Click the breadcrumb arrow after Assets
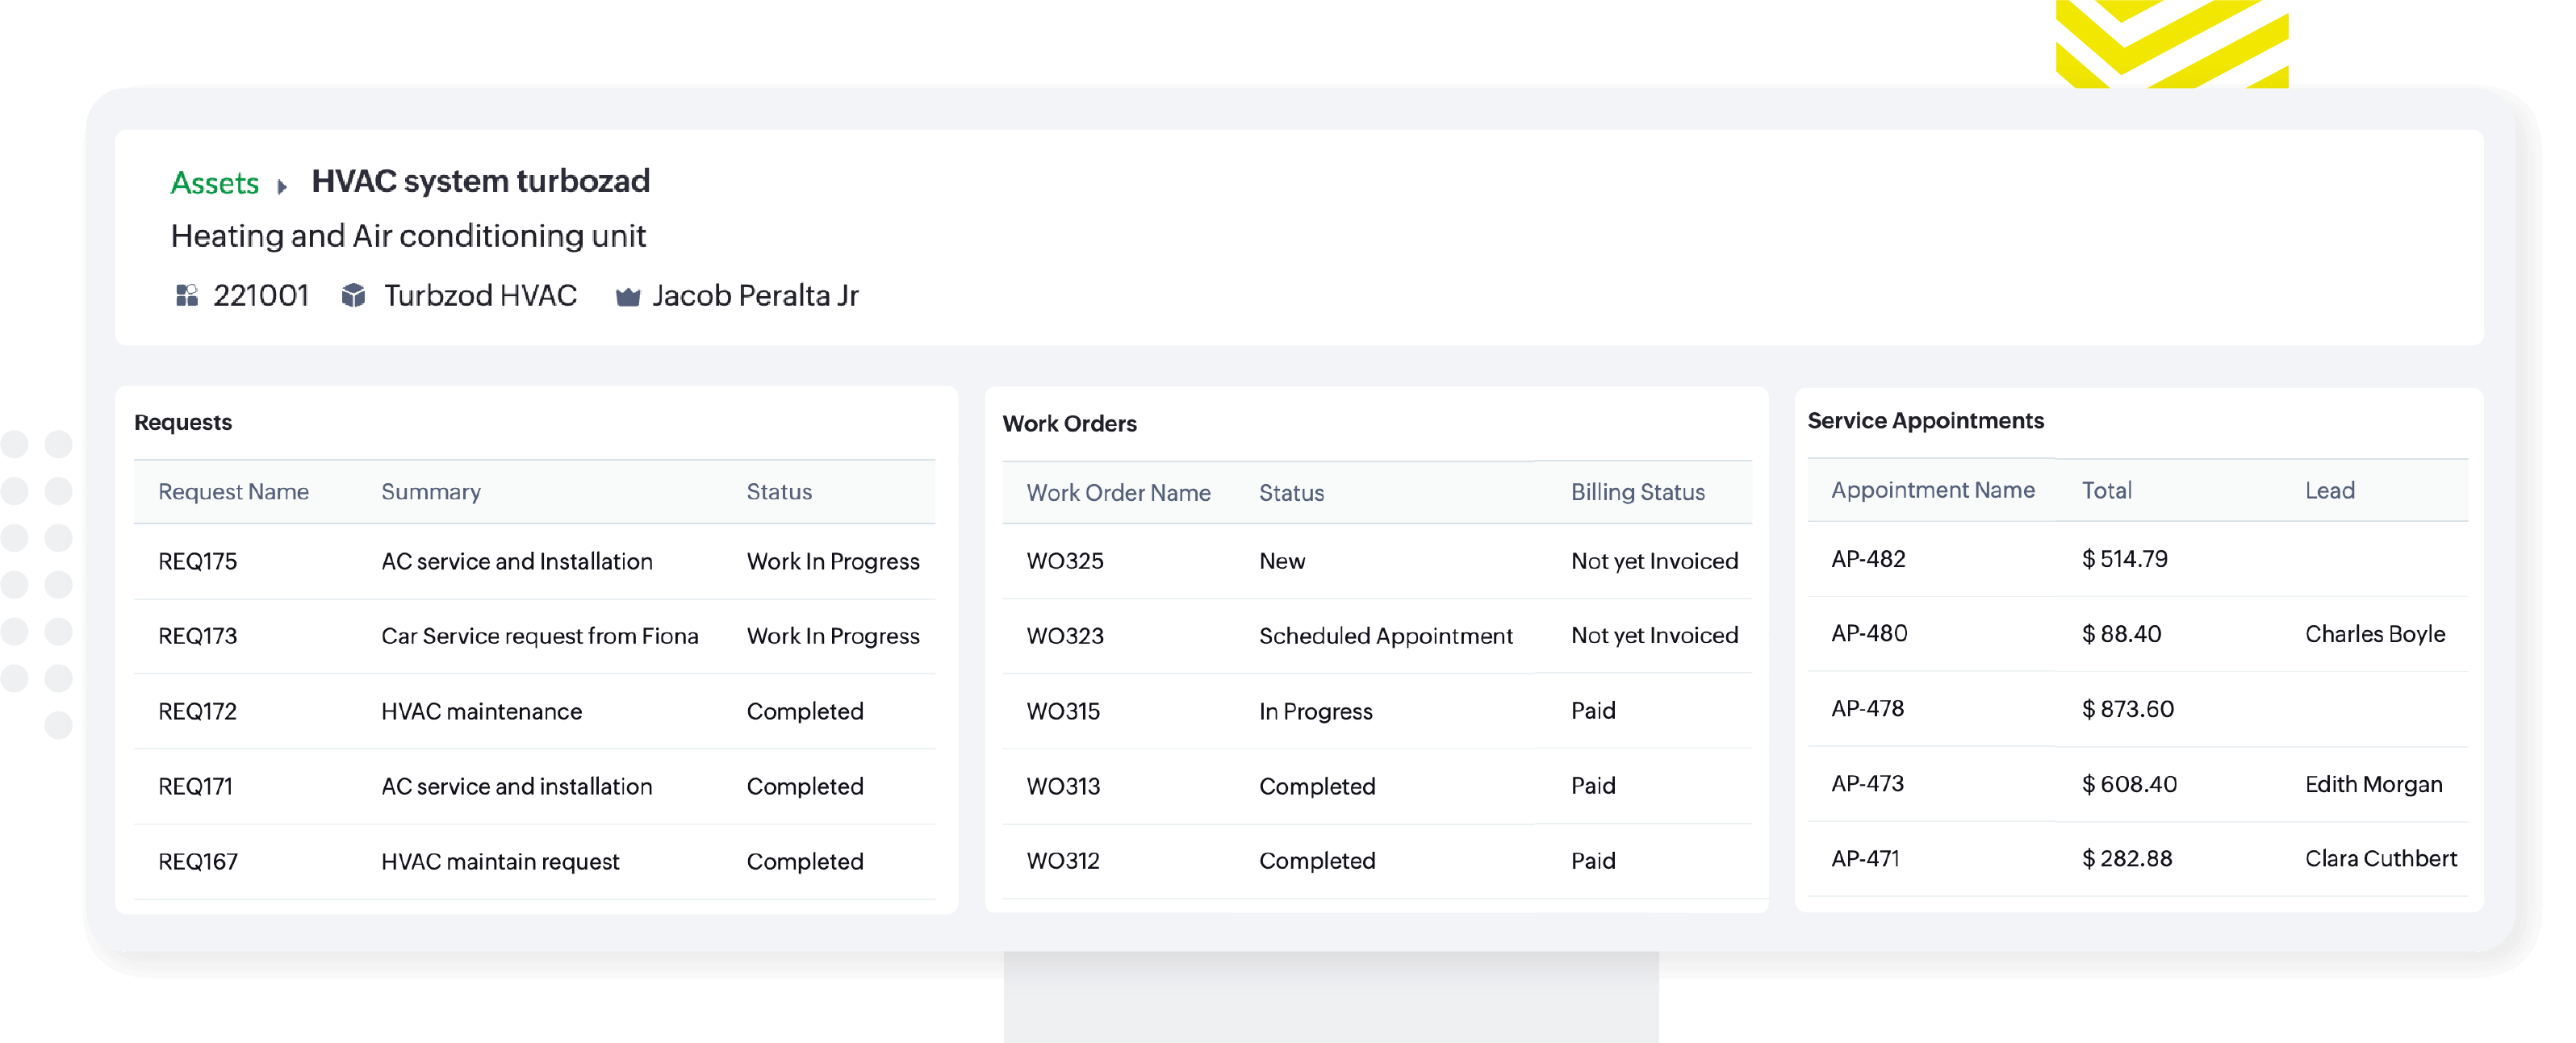The image size is (2576, 1043). (282, 186)
